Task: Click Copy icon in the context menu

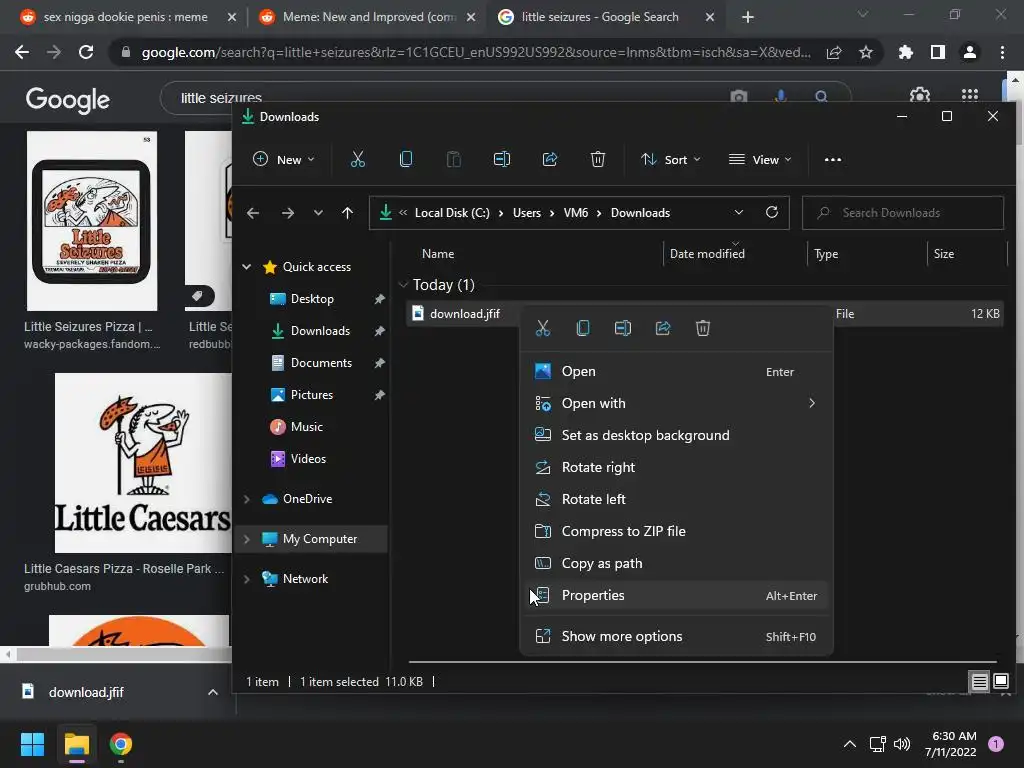Action: (583, 328)
